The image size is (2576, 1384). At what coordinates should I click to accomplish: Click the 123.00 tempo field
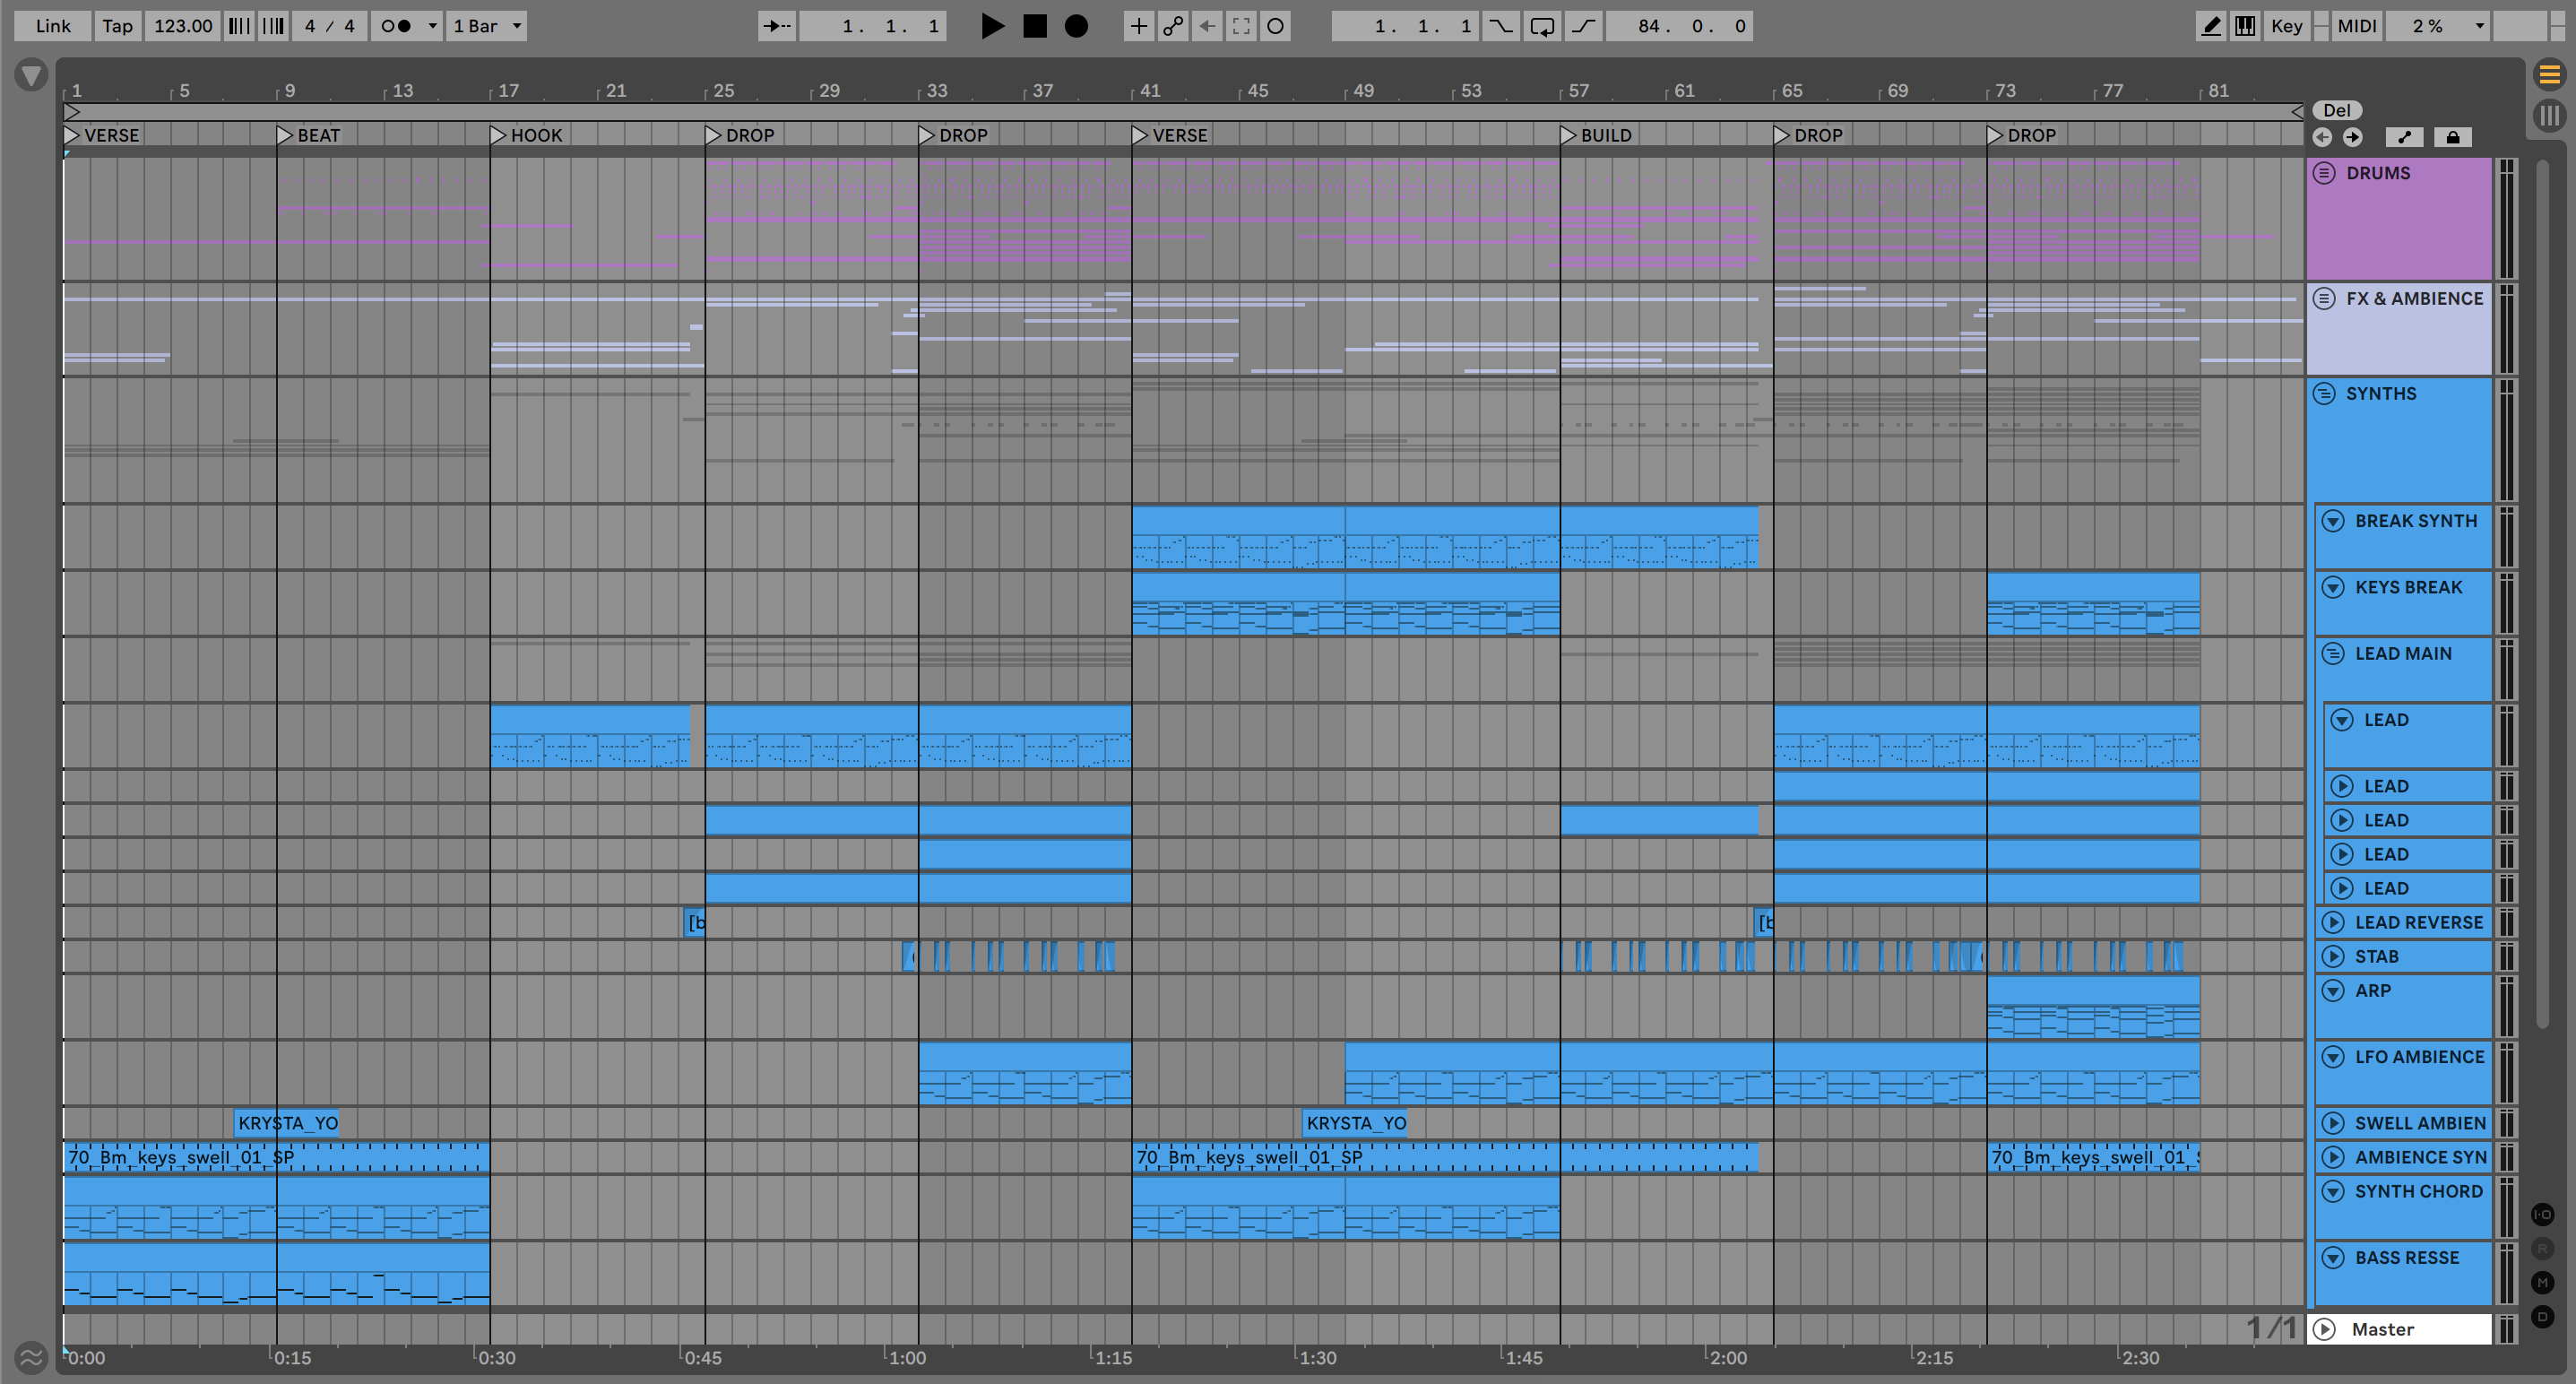click(183, 26)
